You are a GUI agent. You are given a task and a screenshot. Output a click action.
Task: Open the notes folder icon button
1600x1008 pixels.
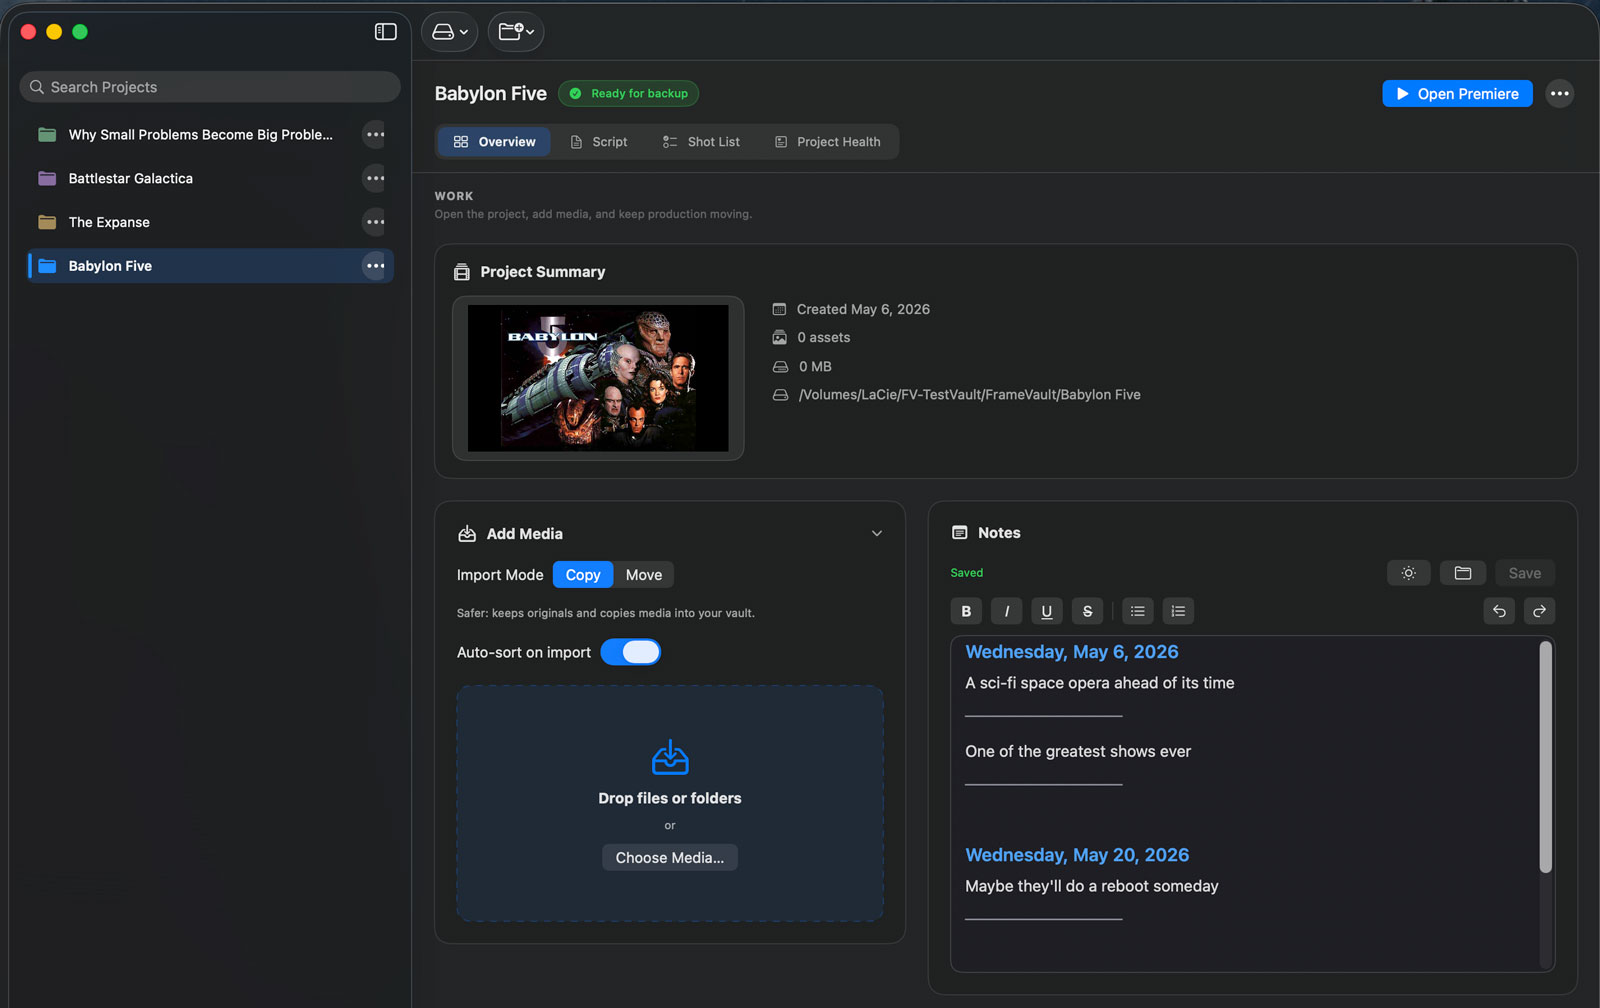click(x=1463, y=573)
